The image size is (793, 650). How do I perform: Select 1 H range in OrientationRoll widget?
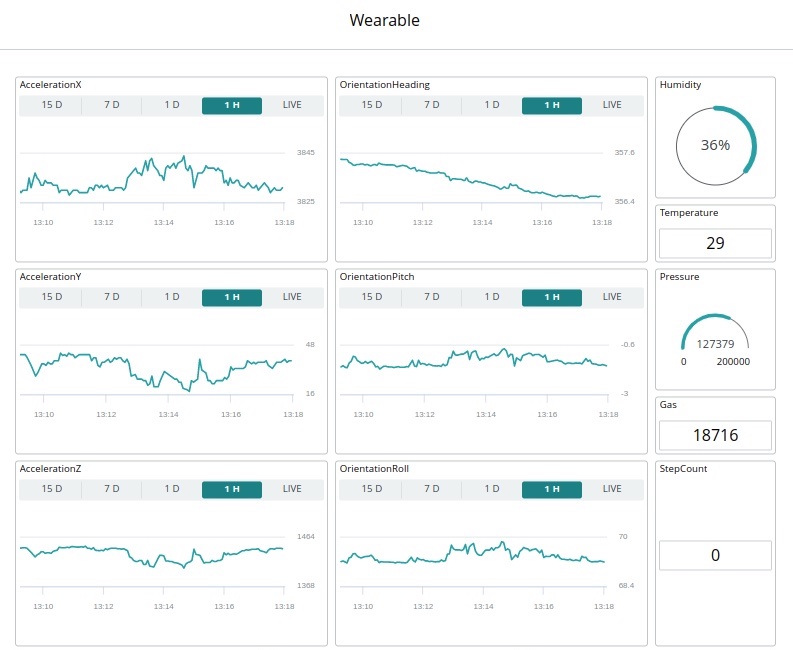click(x=552, y=489)
